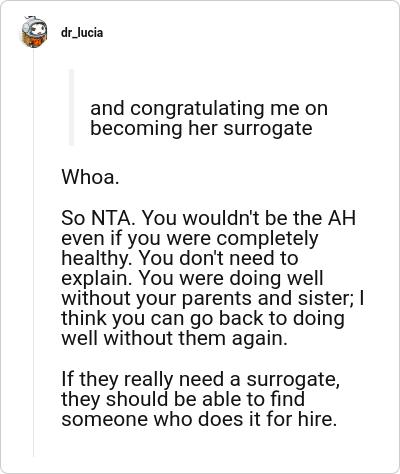Click the 'NTA' word in the comment
The image size is (400, 474).
tap(111, 218)
